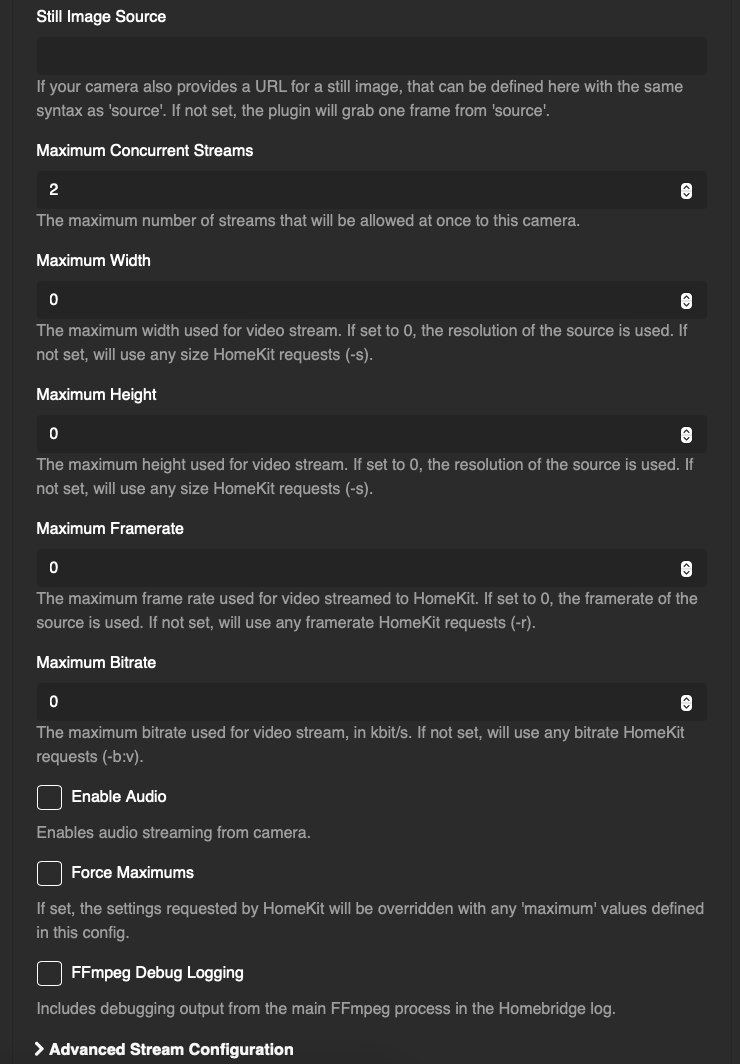The width and height of the screenshot is (740, 1064).
Task: Check the Force Maximums option
Action: 49,873
